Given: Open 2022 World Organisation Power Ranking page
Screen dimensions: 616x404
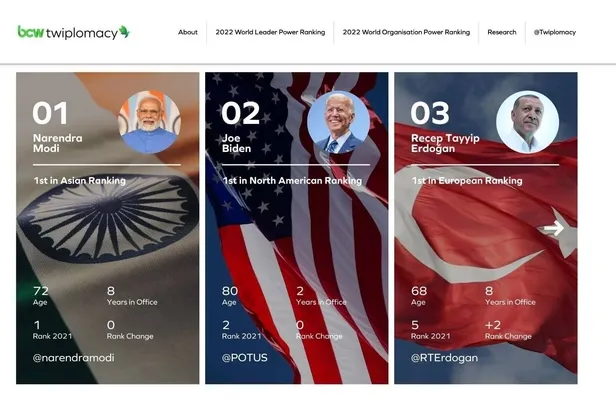Looking at the screenshot, I should (406, 32).
